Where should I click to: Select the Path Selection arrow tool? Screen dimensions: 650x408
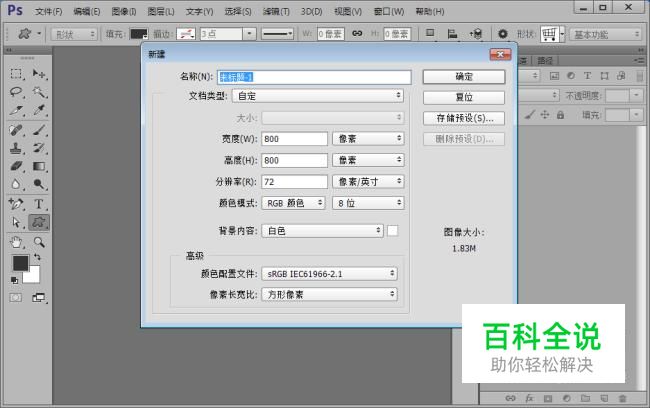tap(16, 222)
